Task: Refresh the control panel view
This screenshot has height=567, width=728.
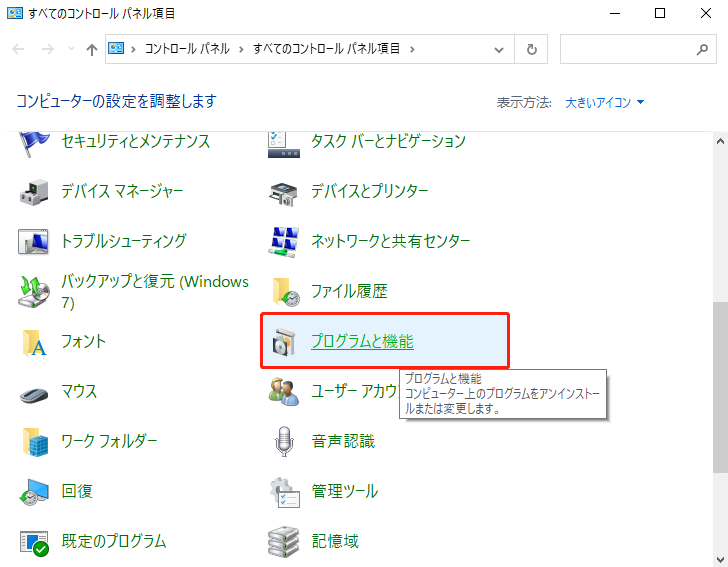Action: (531, 49)
